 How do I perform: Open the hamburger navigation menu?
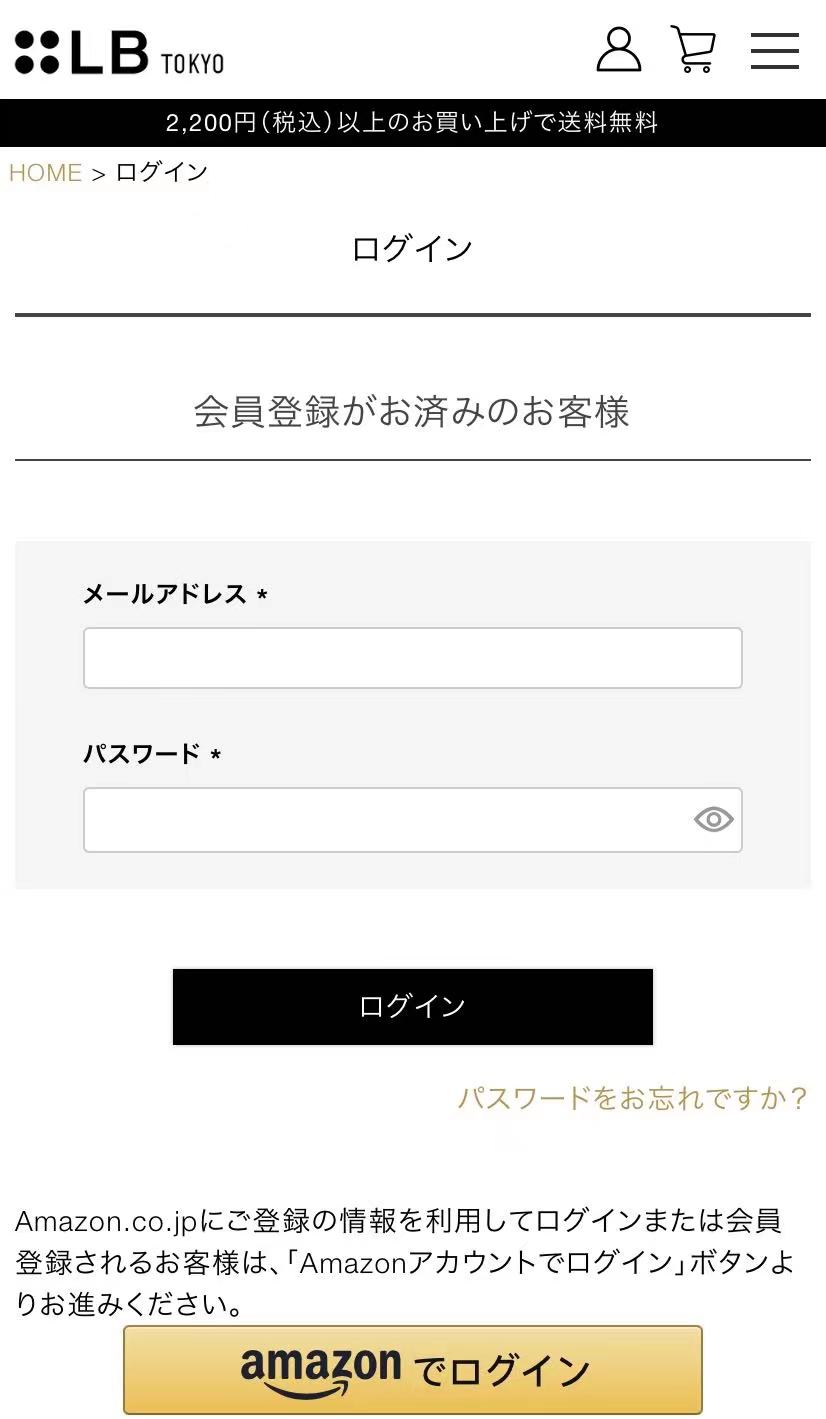click(774, 50)
